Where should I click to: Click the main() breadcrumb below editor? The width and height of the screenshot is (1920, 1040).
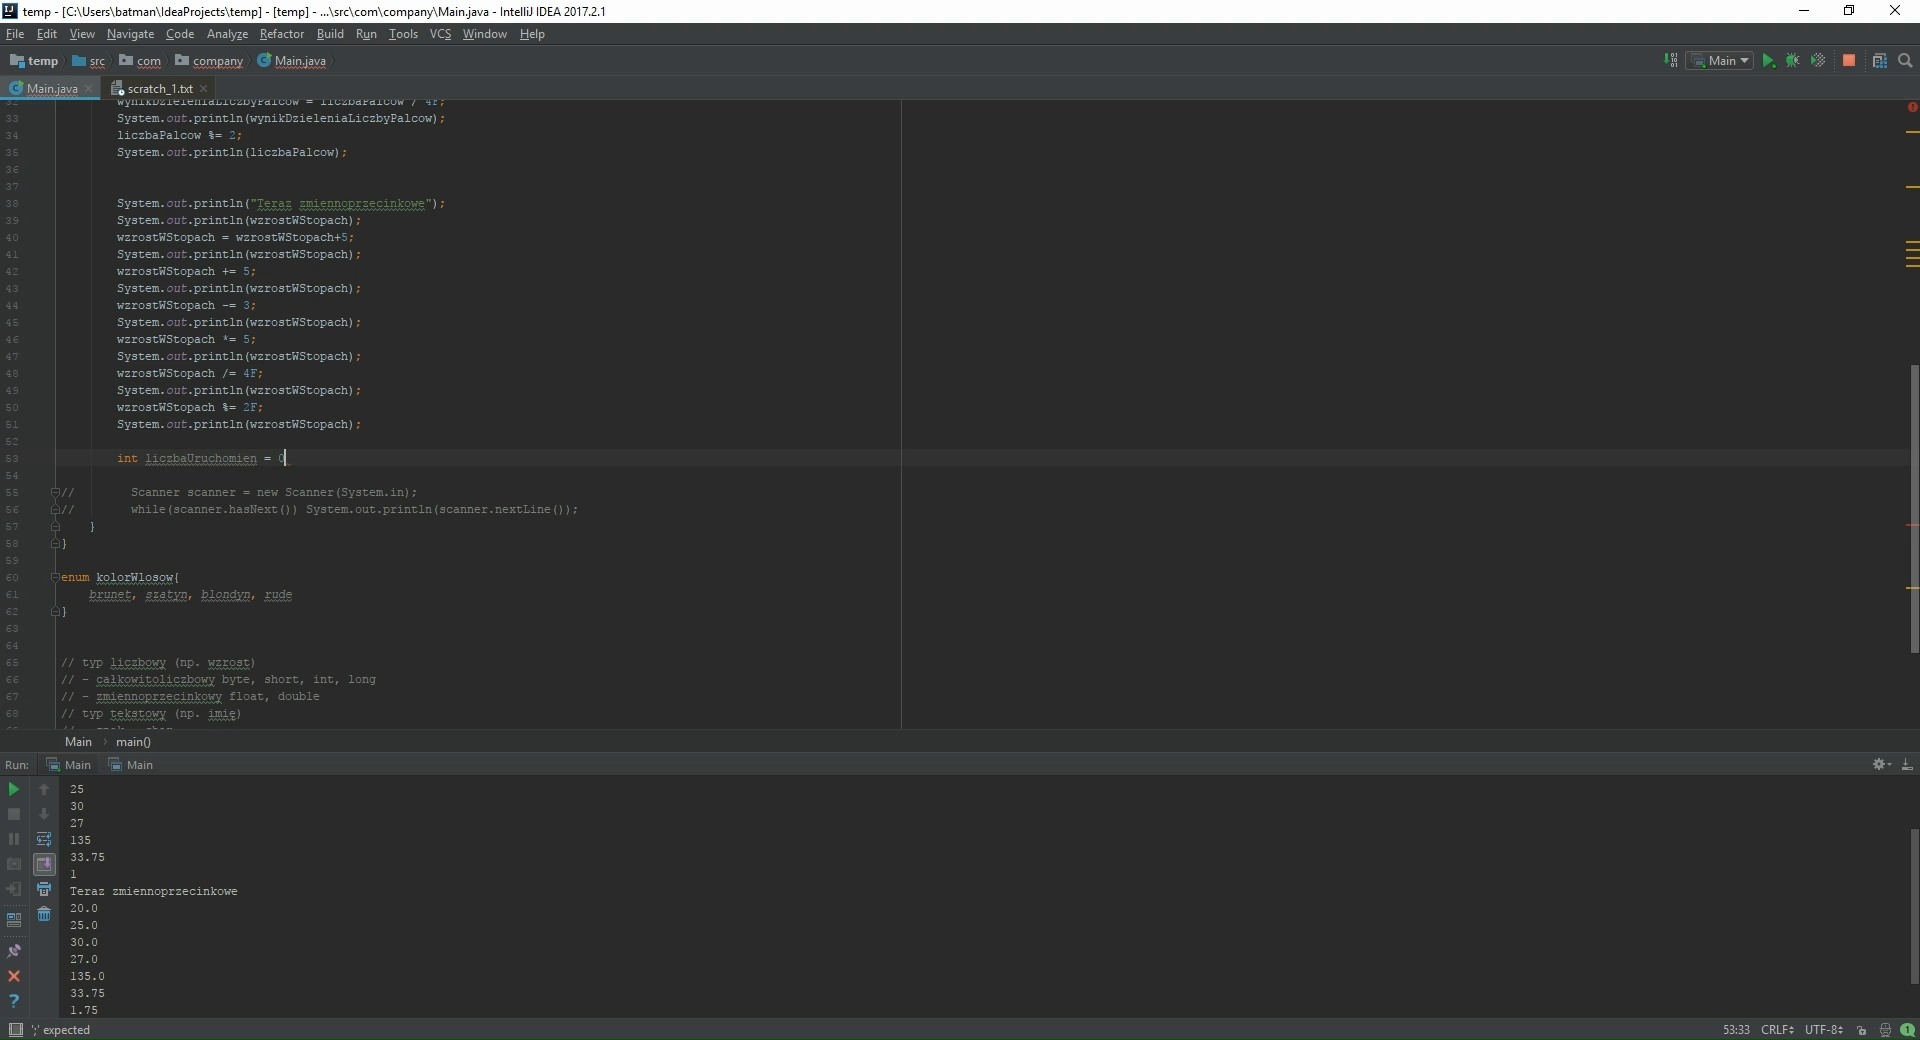(x=133, y=742)
